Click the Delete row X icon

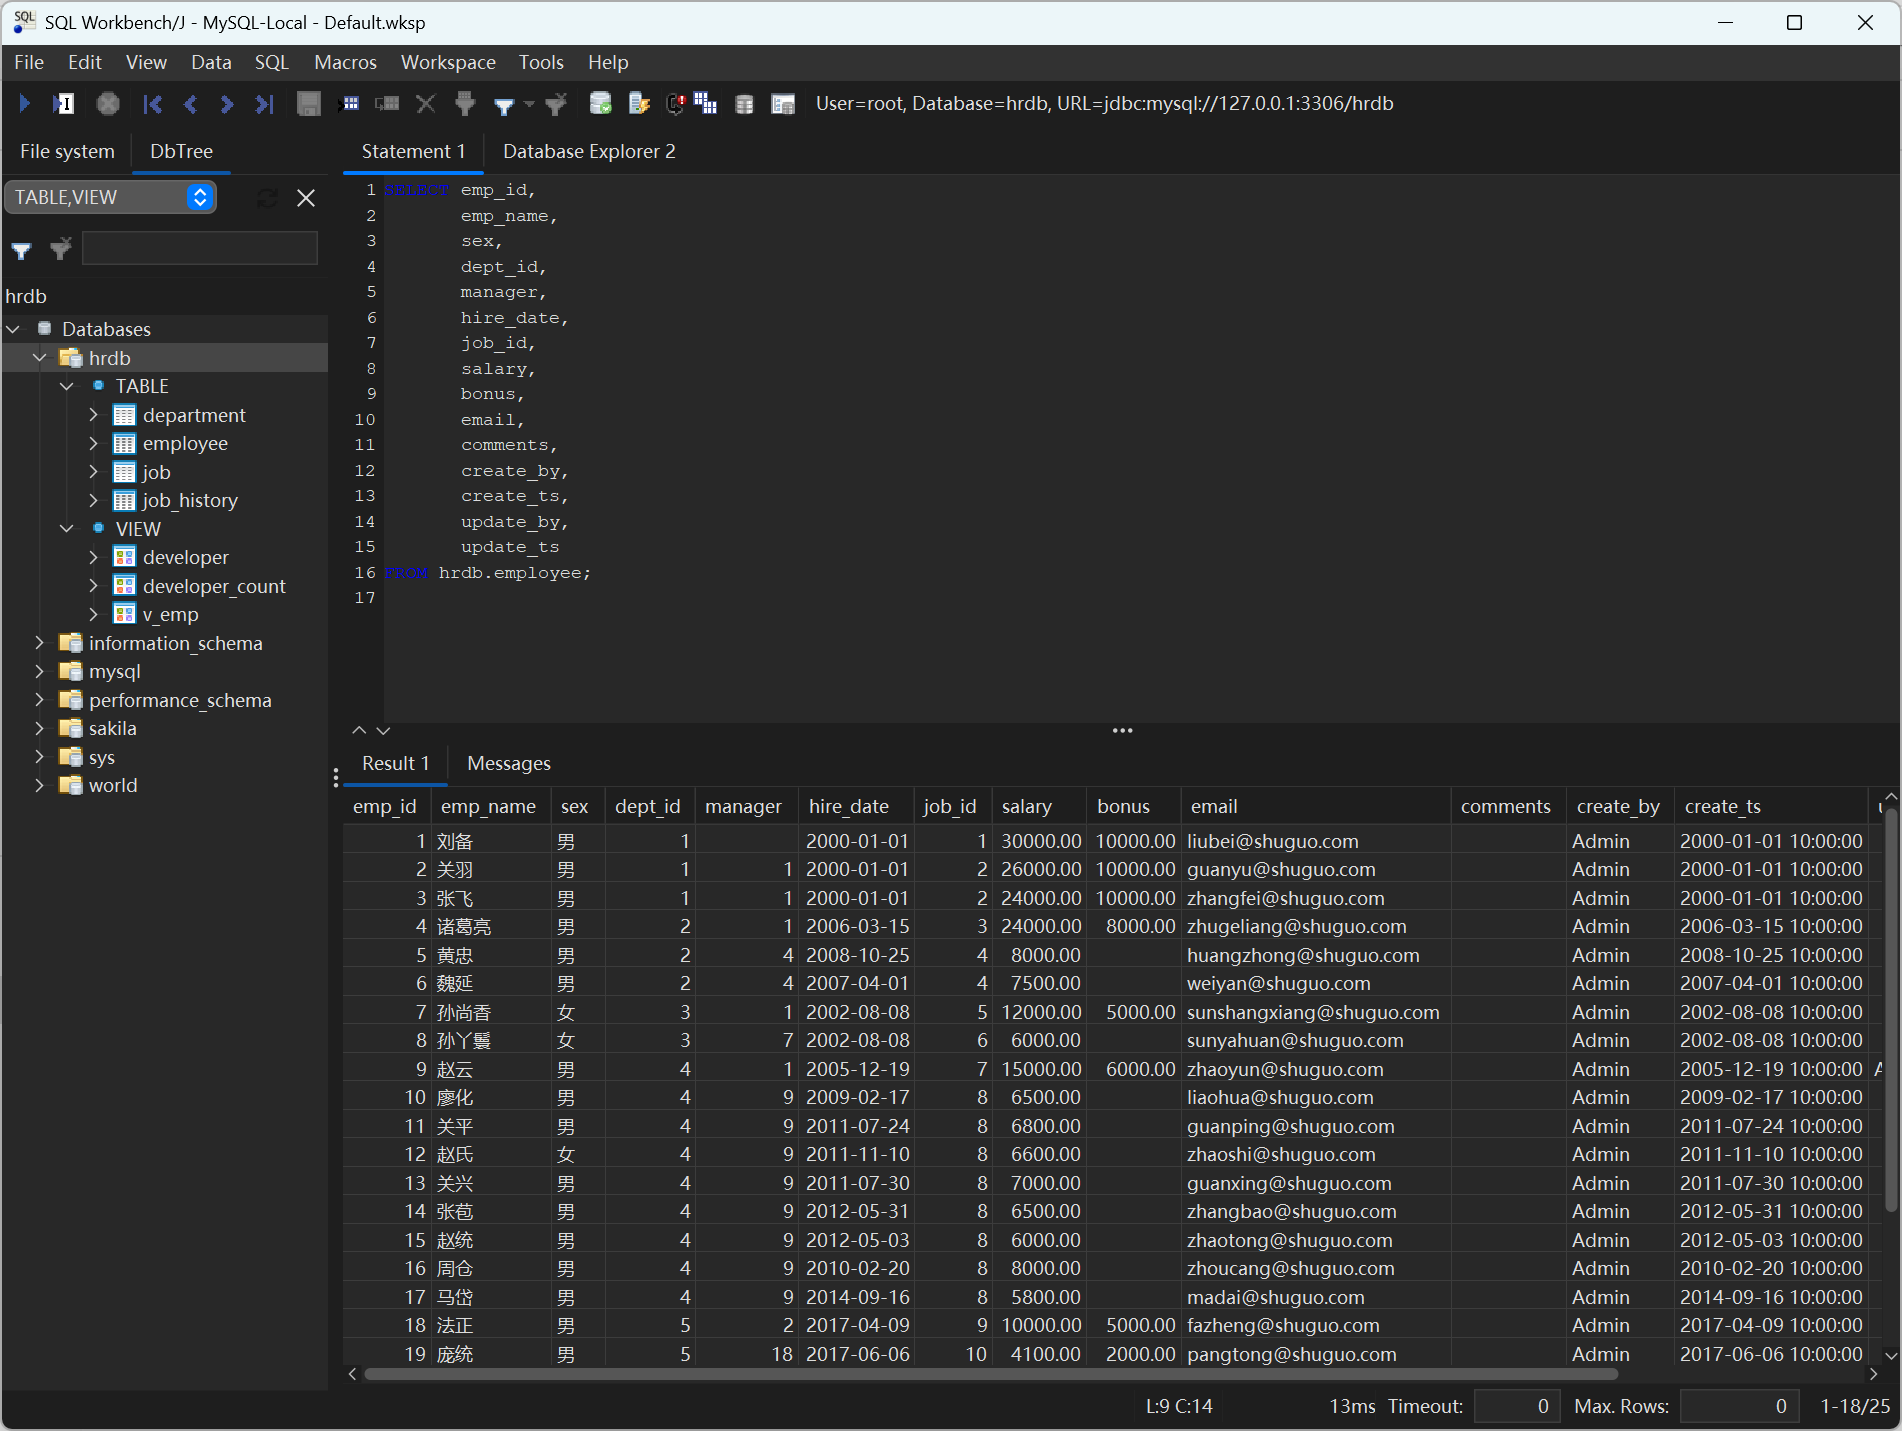[x=426, y=103]
